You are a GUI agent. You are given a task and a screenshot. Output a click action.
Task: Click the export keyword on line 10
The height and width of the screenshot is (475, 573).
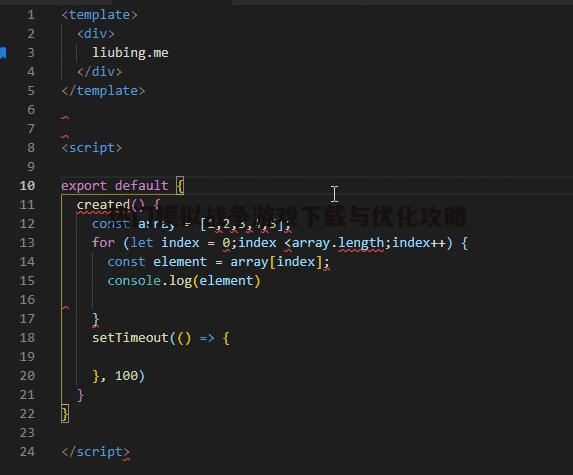click(84, 186)
